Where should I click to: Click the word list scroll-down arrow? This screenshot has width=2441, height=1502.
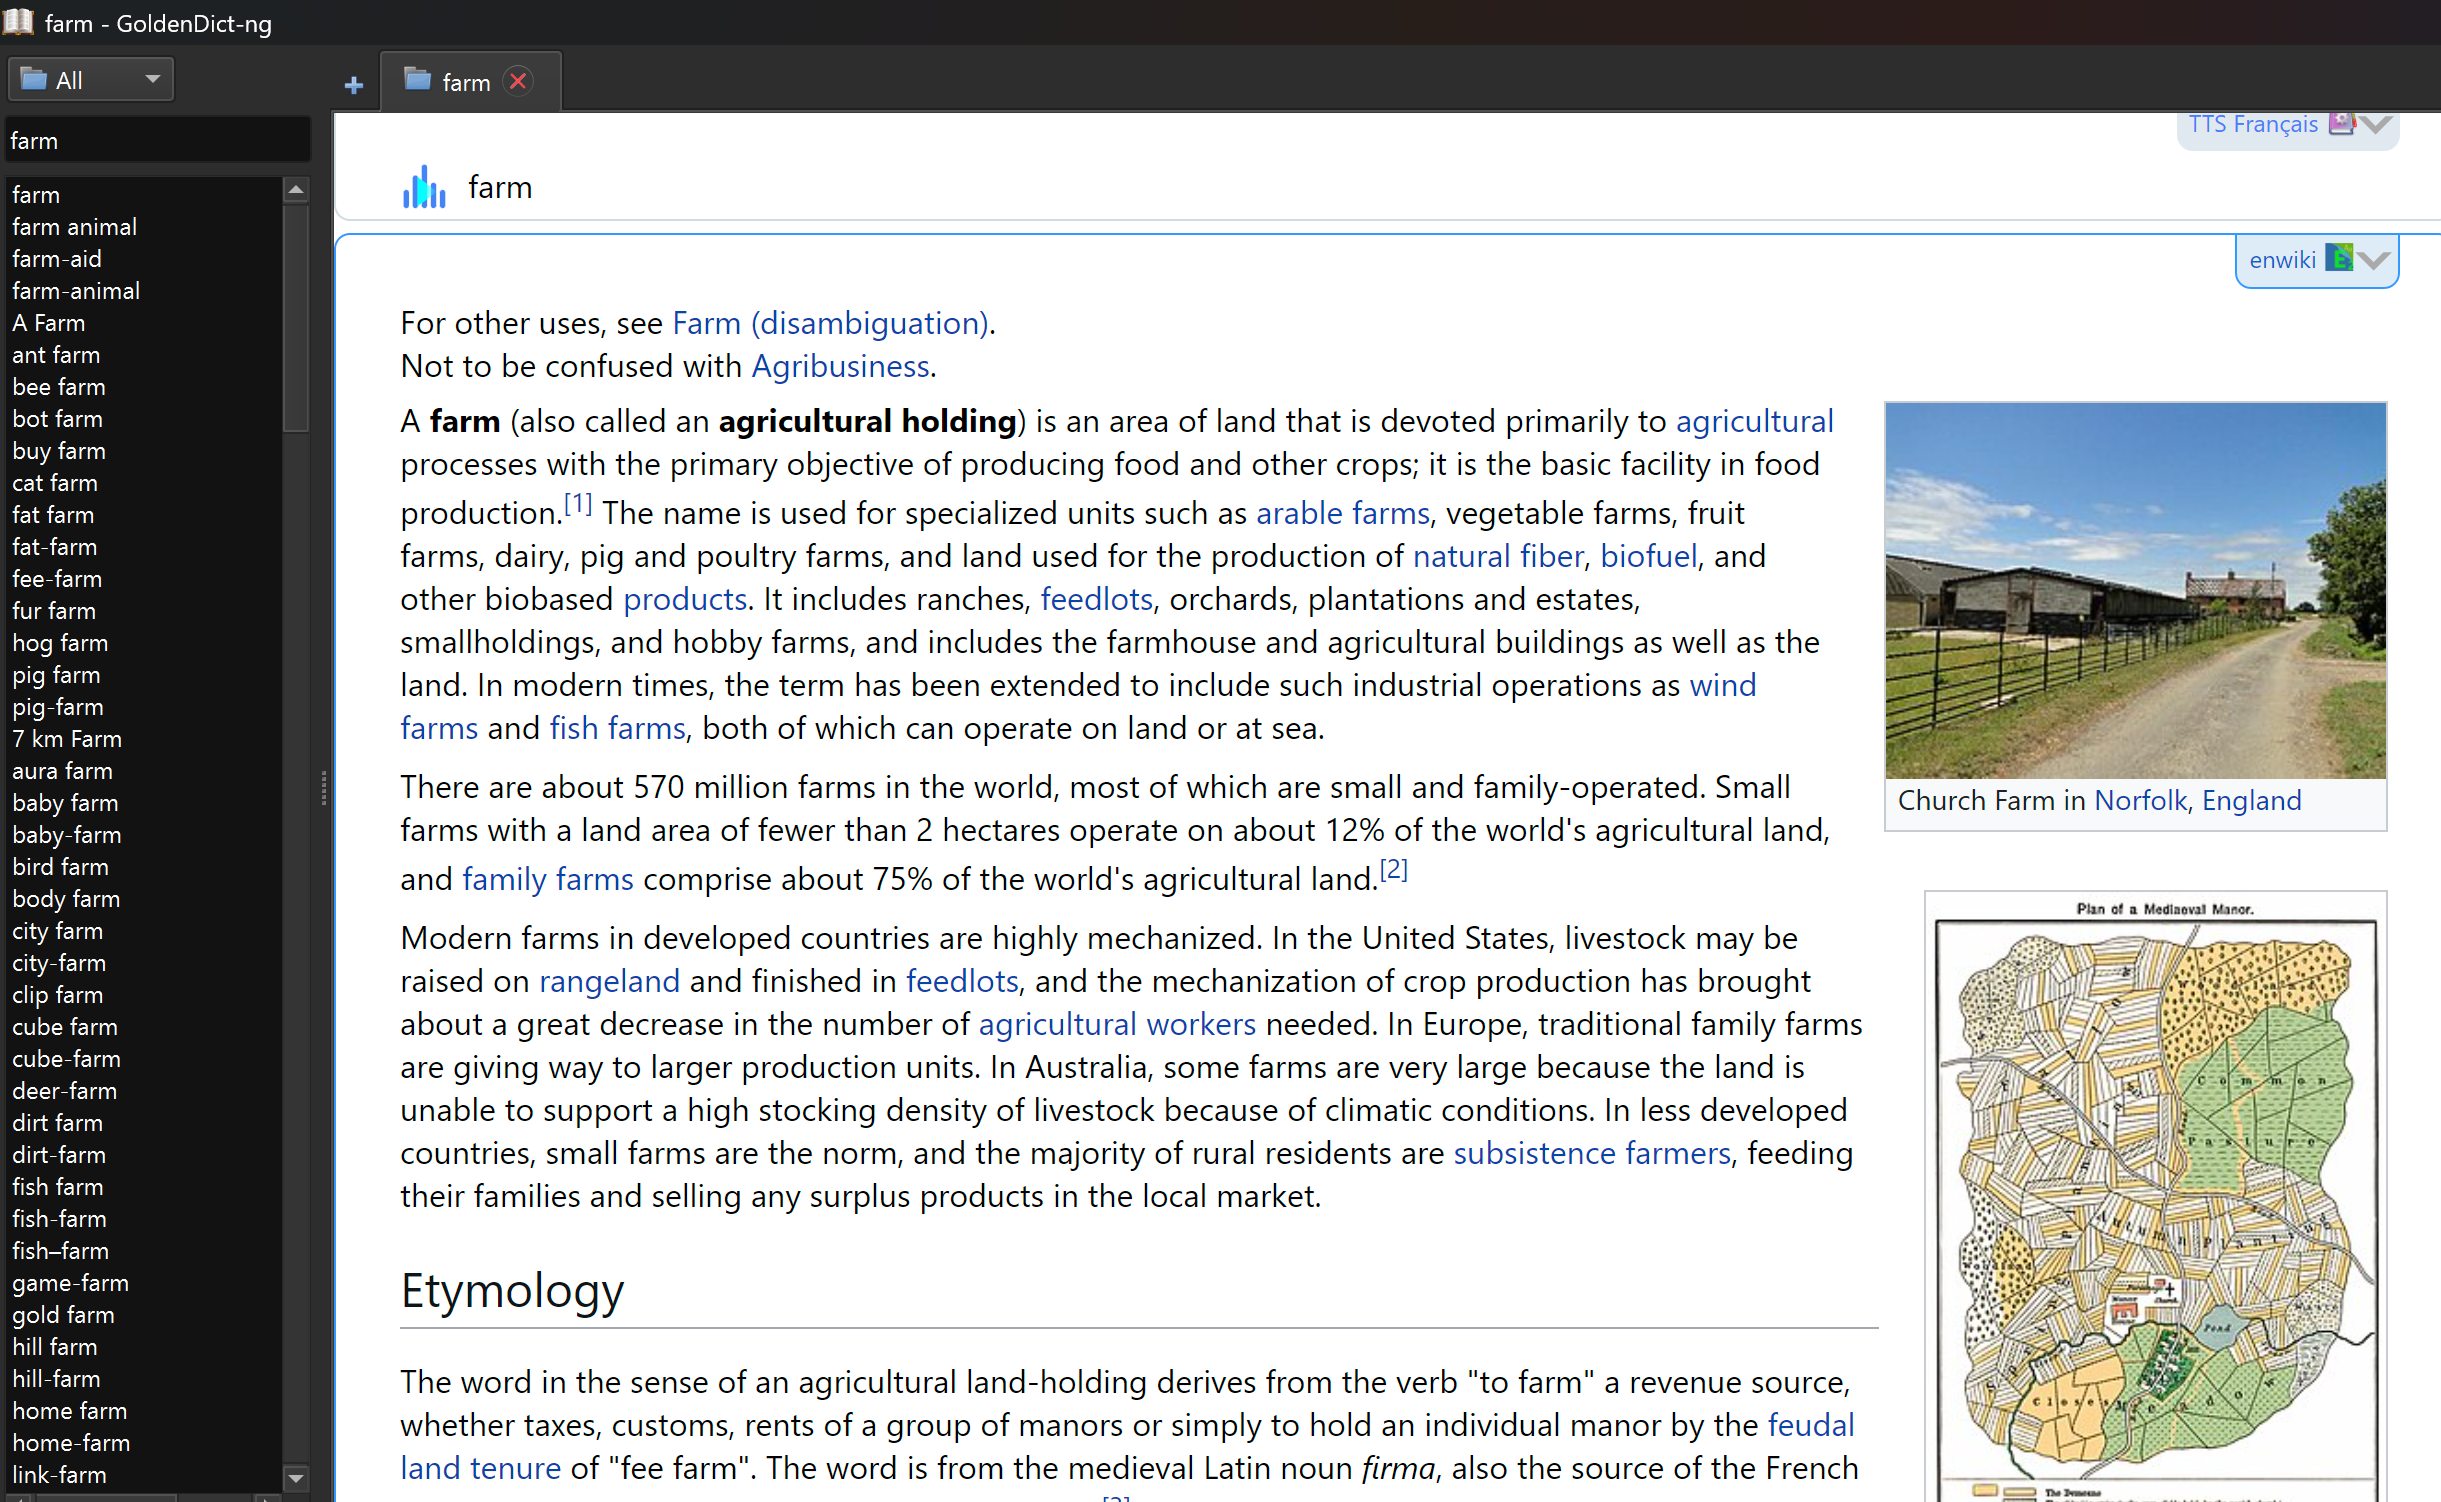pyautogui.click(x=295, y=1477)
